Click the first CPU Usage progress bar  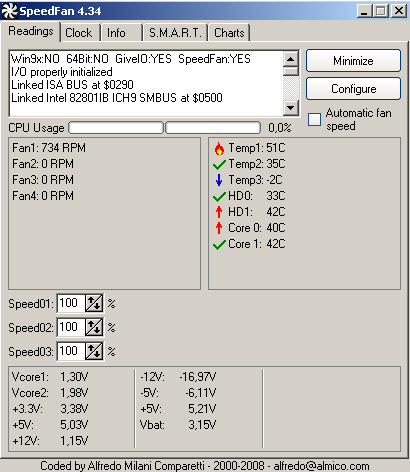click(116, 128)
